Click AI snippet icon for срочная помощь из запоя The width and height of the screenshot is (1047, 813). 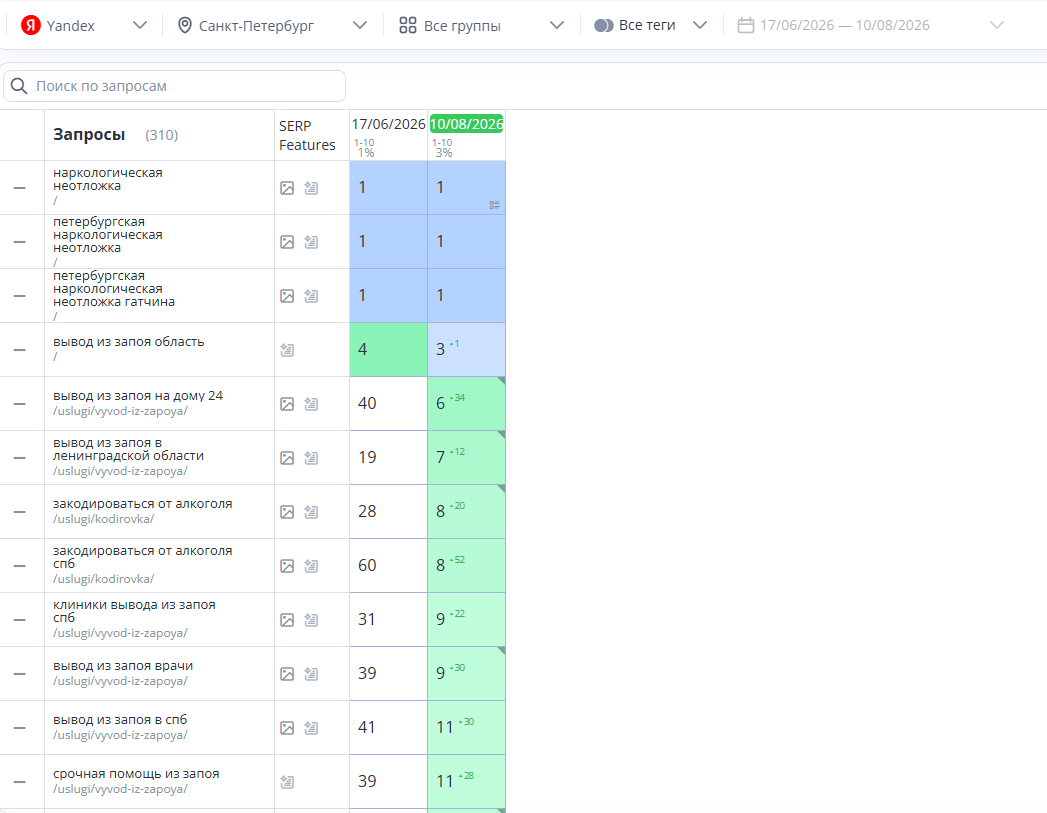287,782
